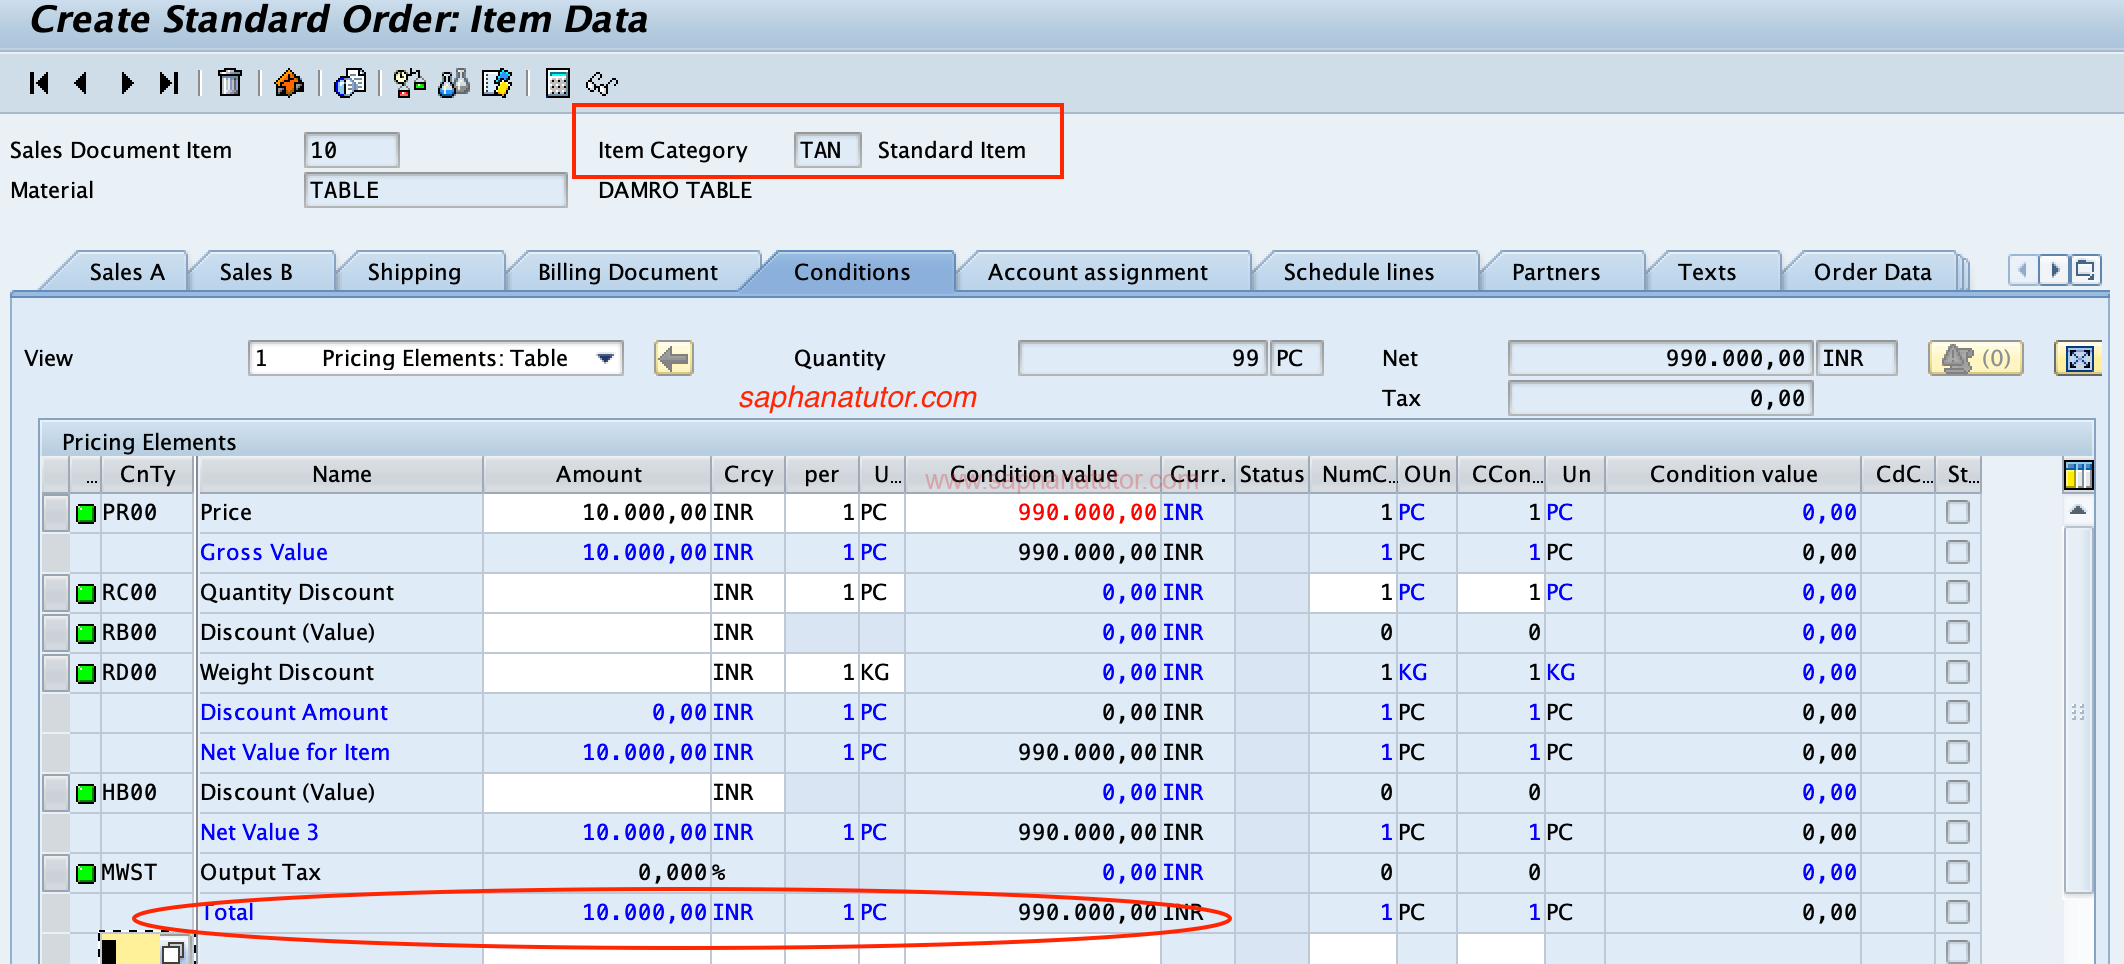This screenshot has width=2124, height=964.
Task: Click the Sales Document Item field
Action: 351,150
